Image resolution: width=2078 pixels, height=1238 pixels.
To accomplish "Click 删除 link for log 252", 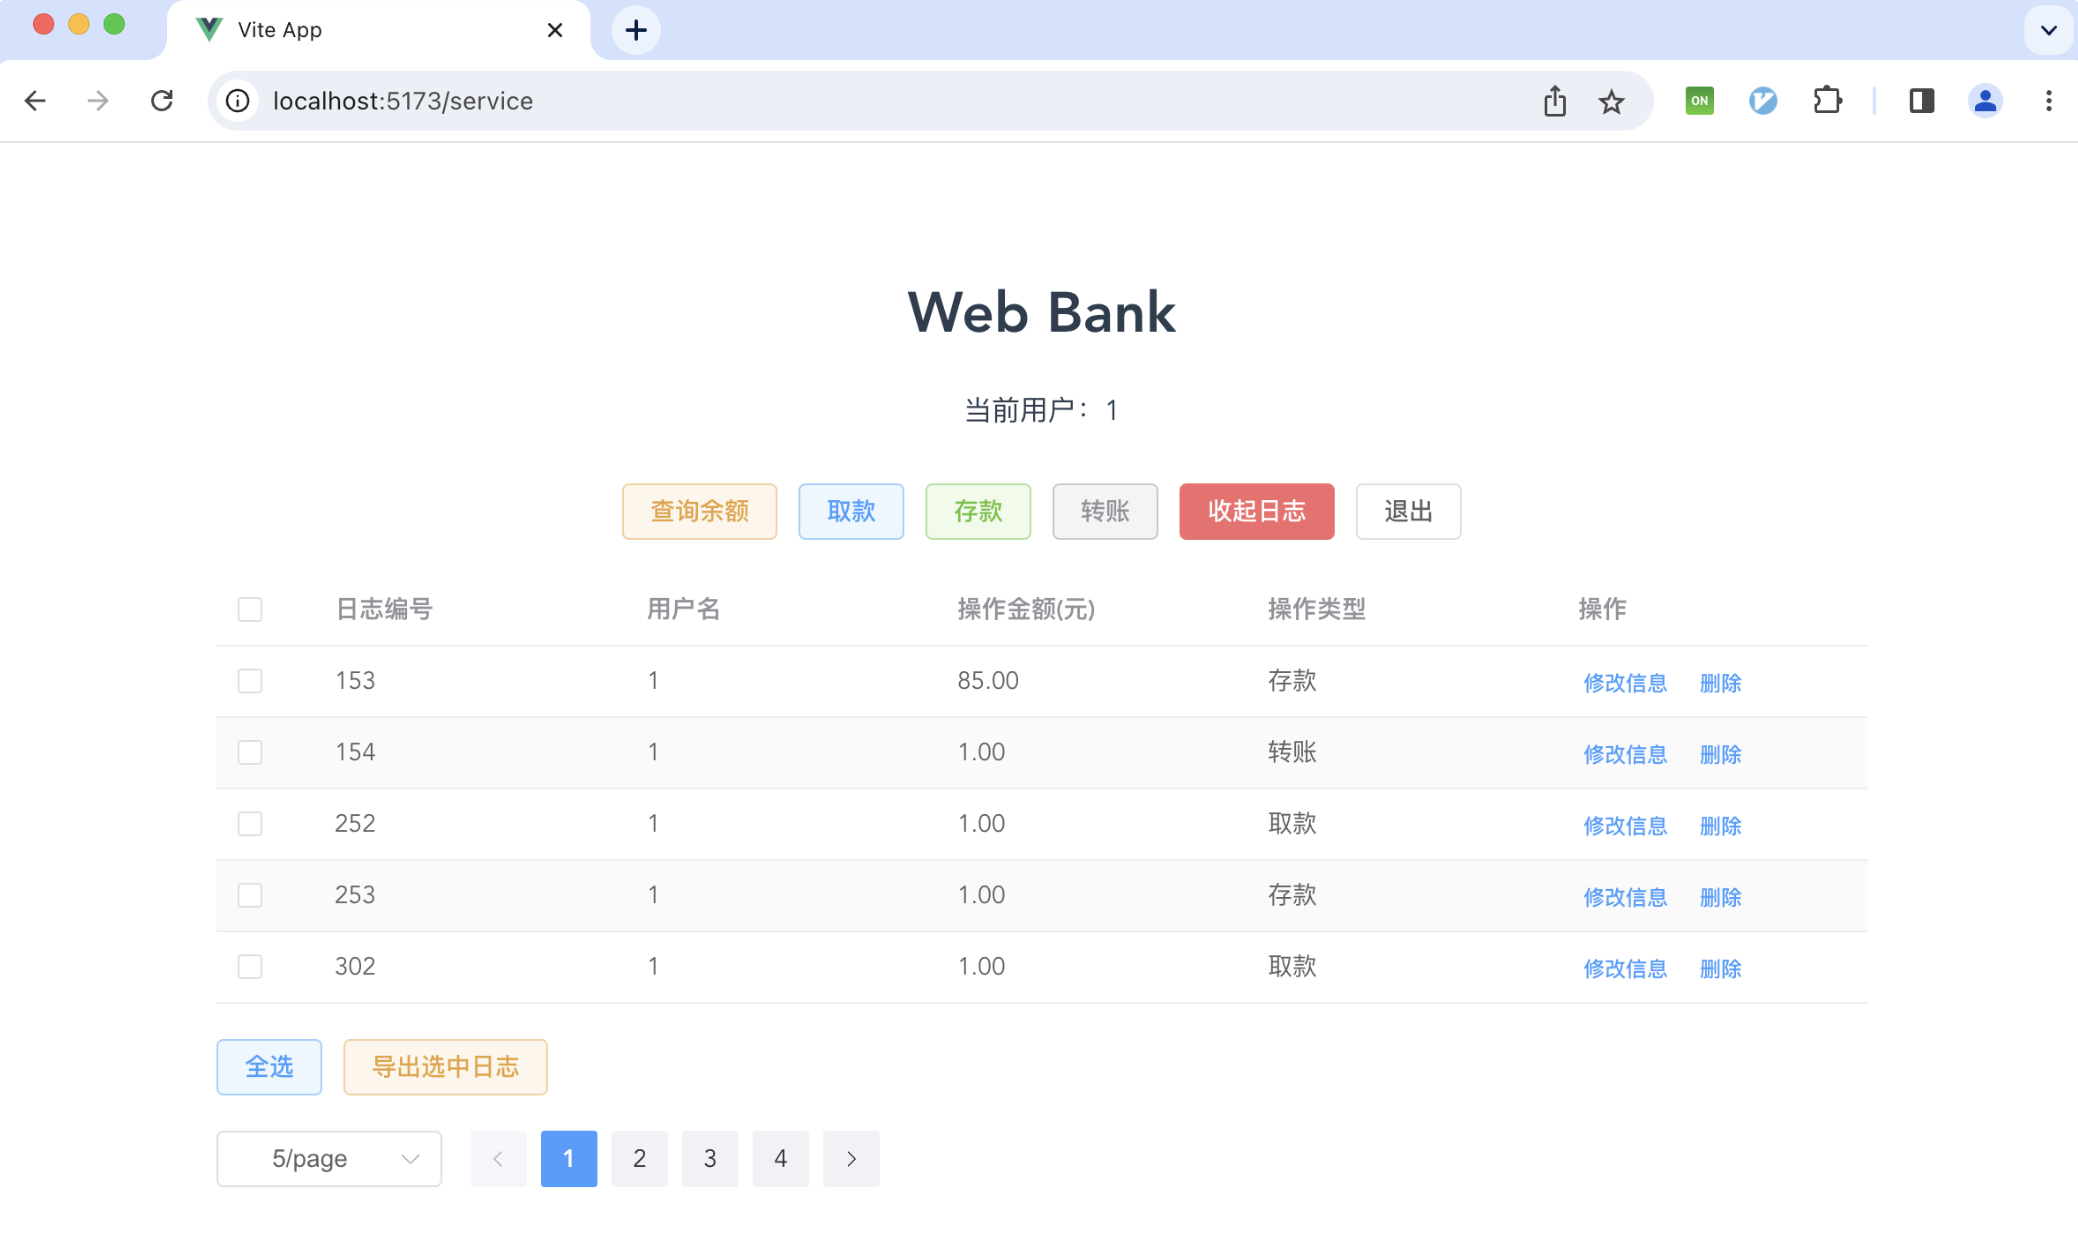I will [x=1720, y=825].
